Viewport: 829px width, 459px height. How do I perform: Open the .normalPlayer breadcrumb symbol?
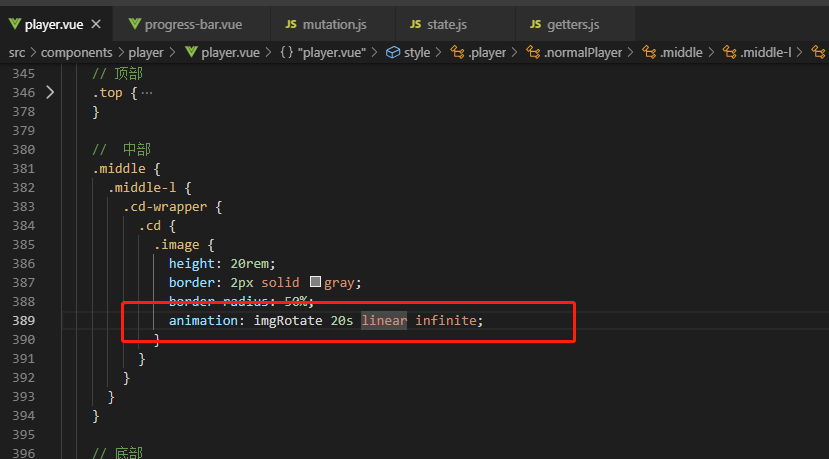[x=583, y=52]
